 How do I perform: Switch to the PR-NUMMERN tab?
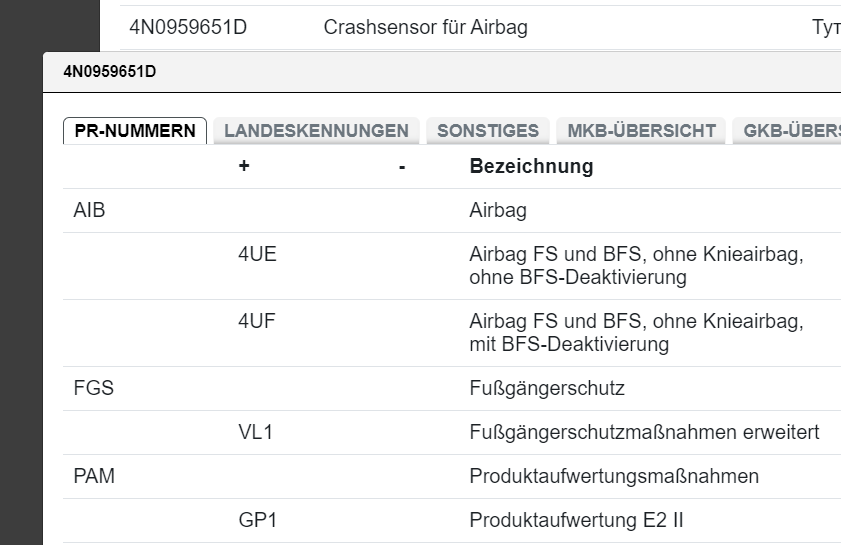(x=135, y=131)
